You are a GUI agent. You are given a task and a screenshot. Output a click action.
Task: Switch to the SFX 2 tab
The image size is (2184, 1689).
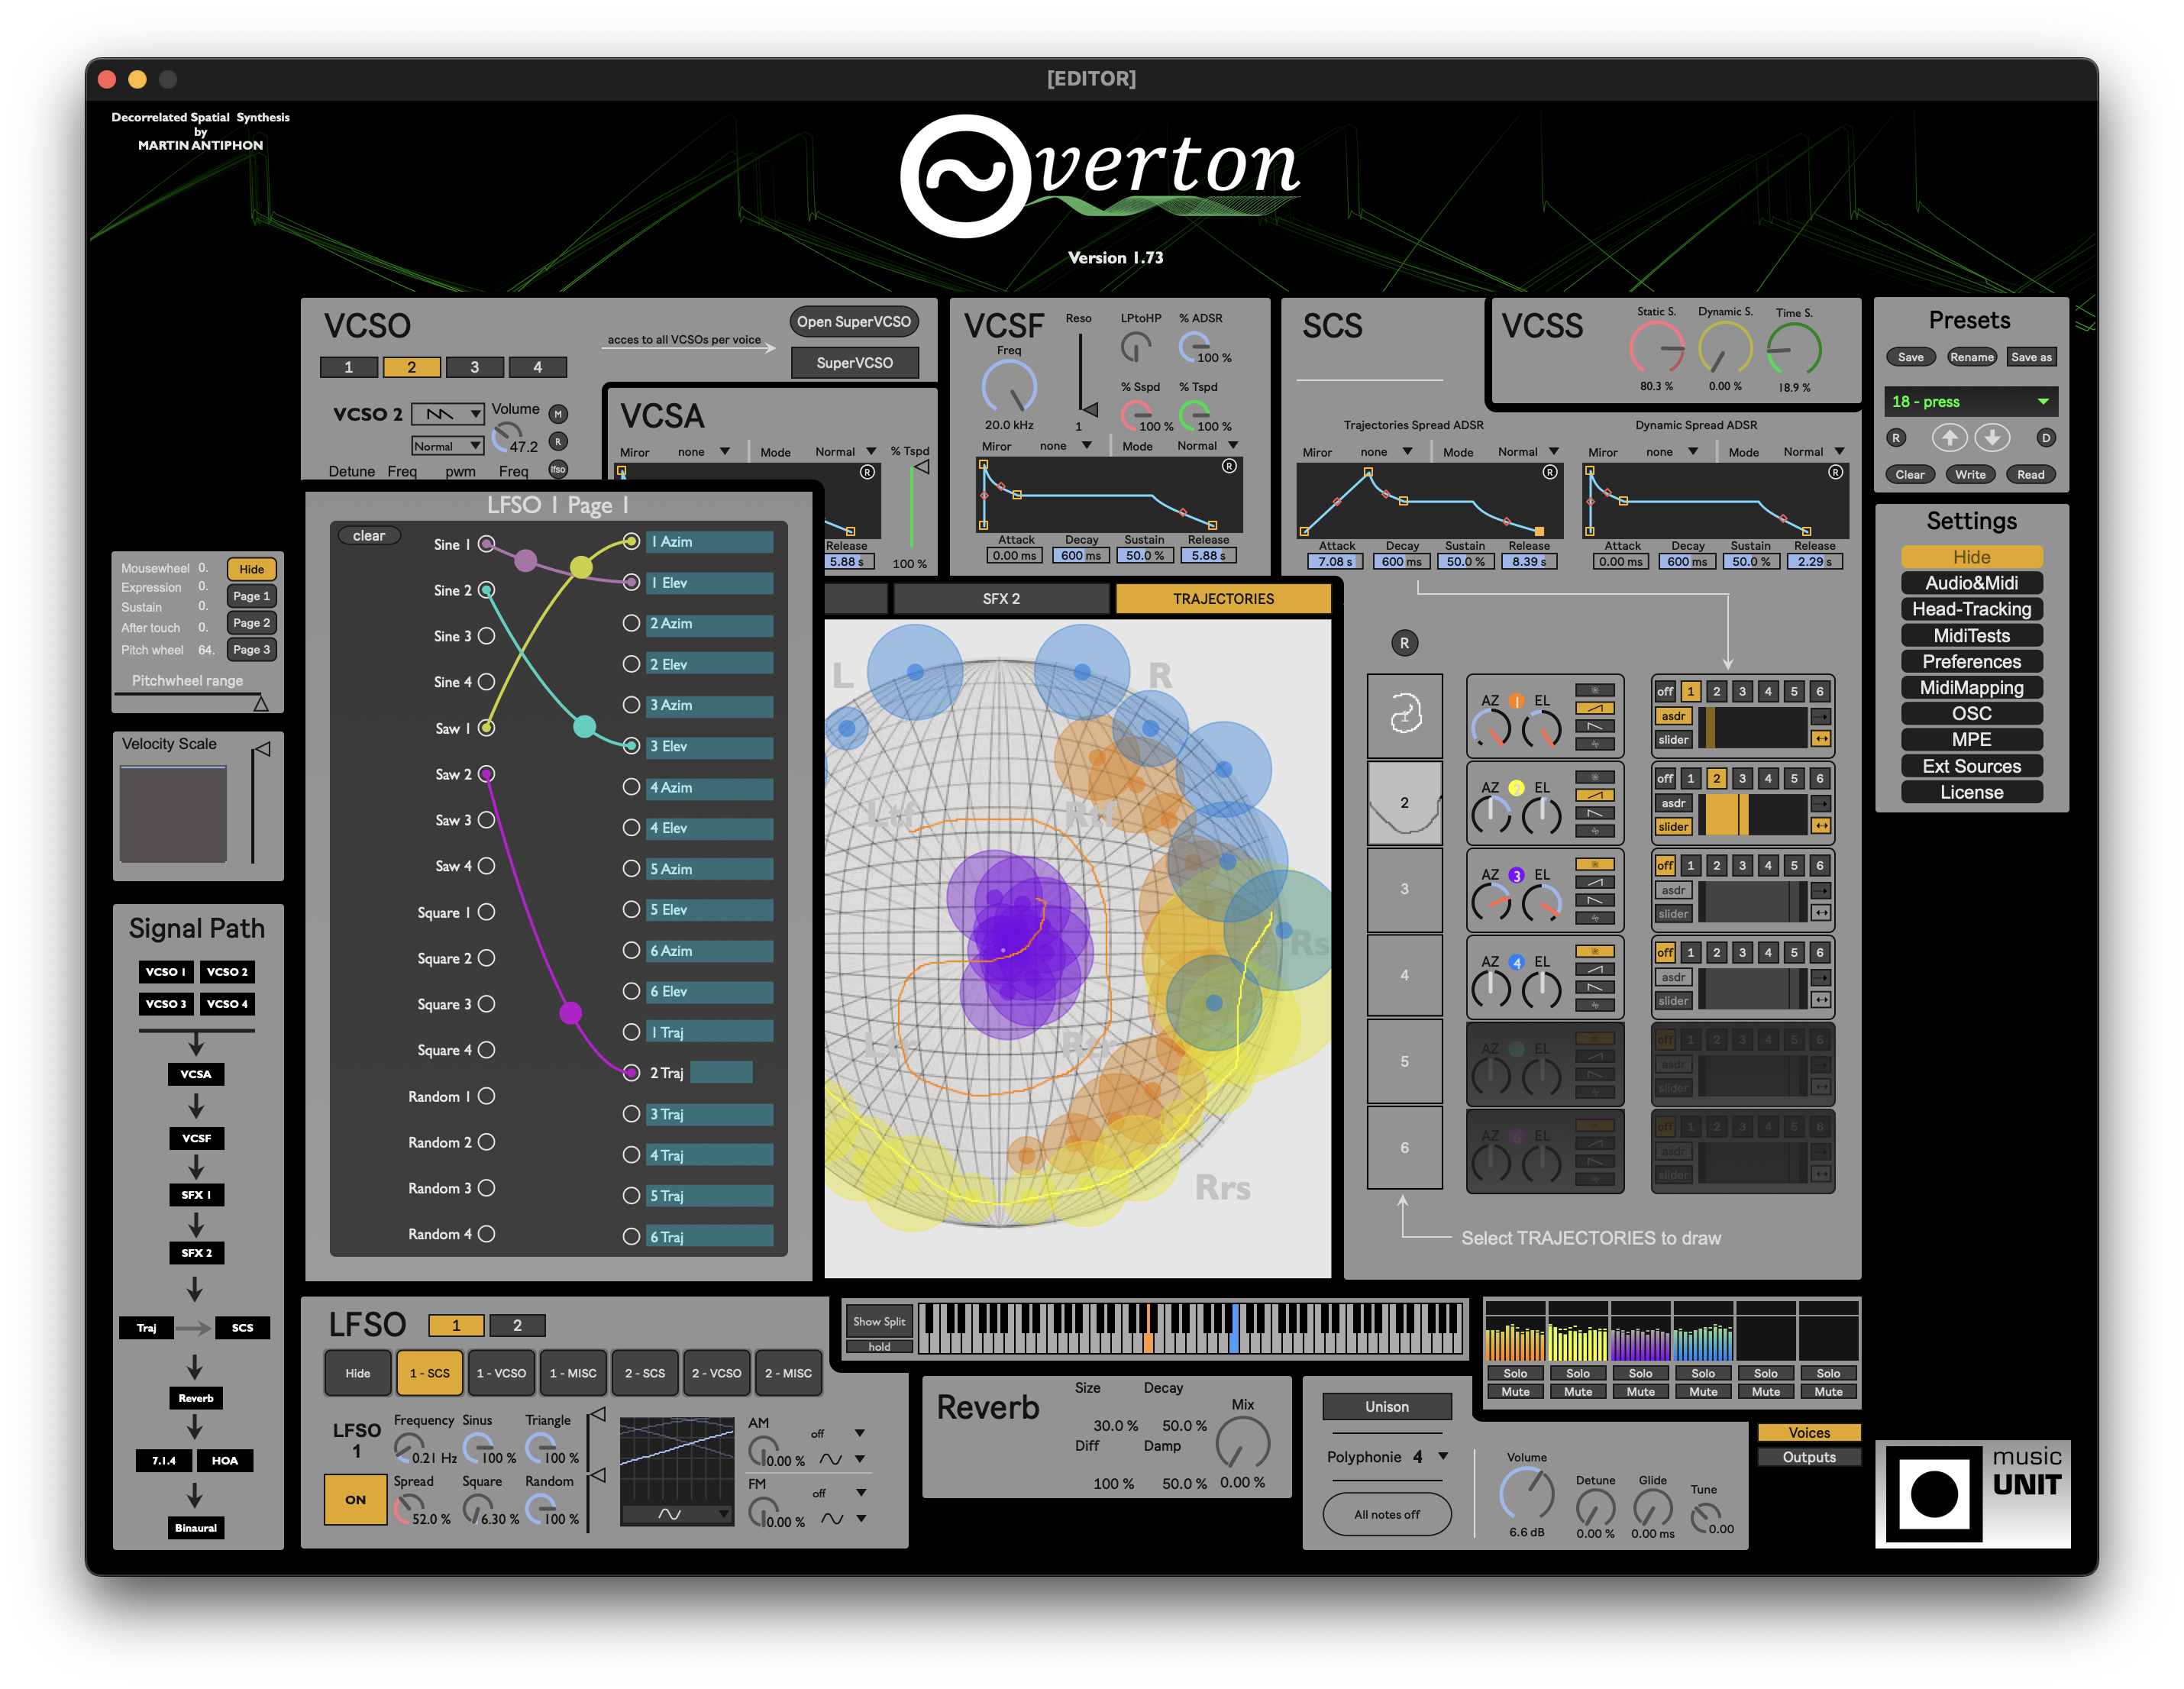(x=1000, y=599)
